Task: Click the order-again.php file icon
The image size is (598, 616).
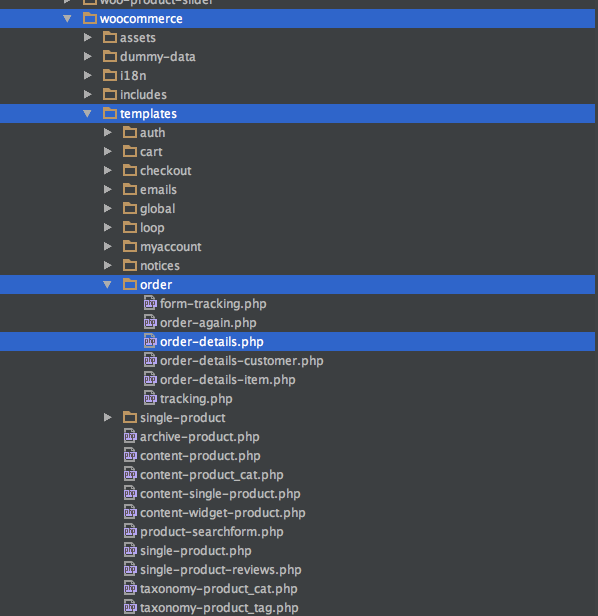Action: (150, 322)
